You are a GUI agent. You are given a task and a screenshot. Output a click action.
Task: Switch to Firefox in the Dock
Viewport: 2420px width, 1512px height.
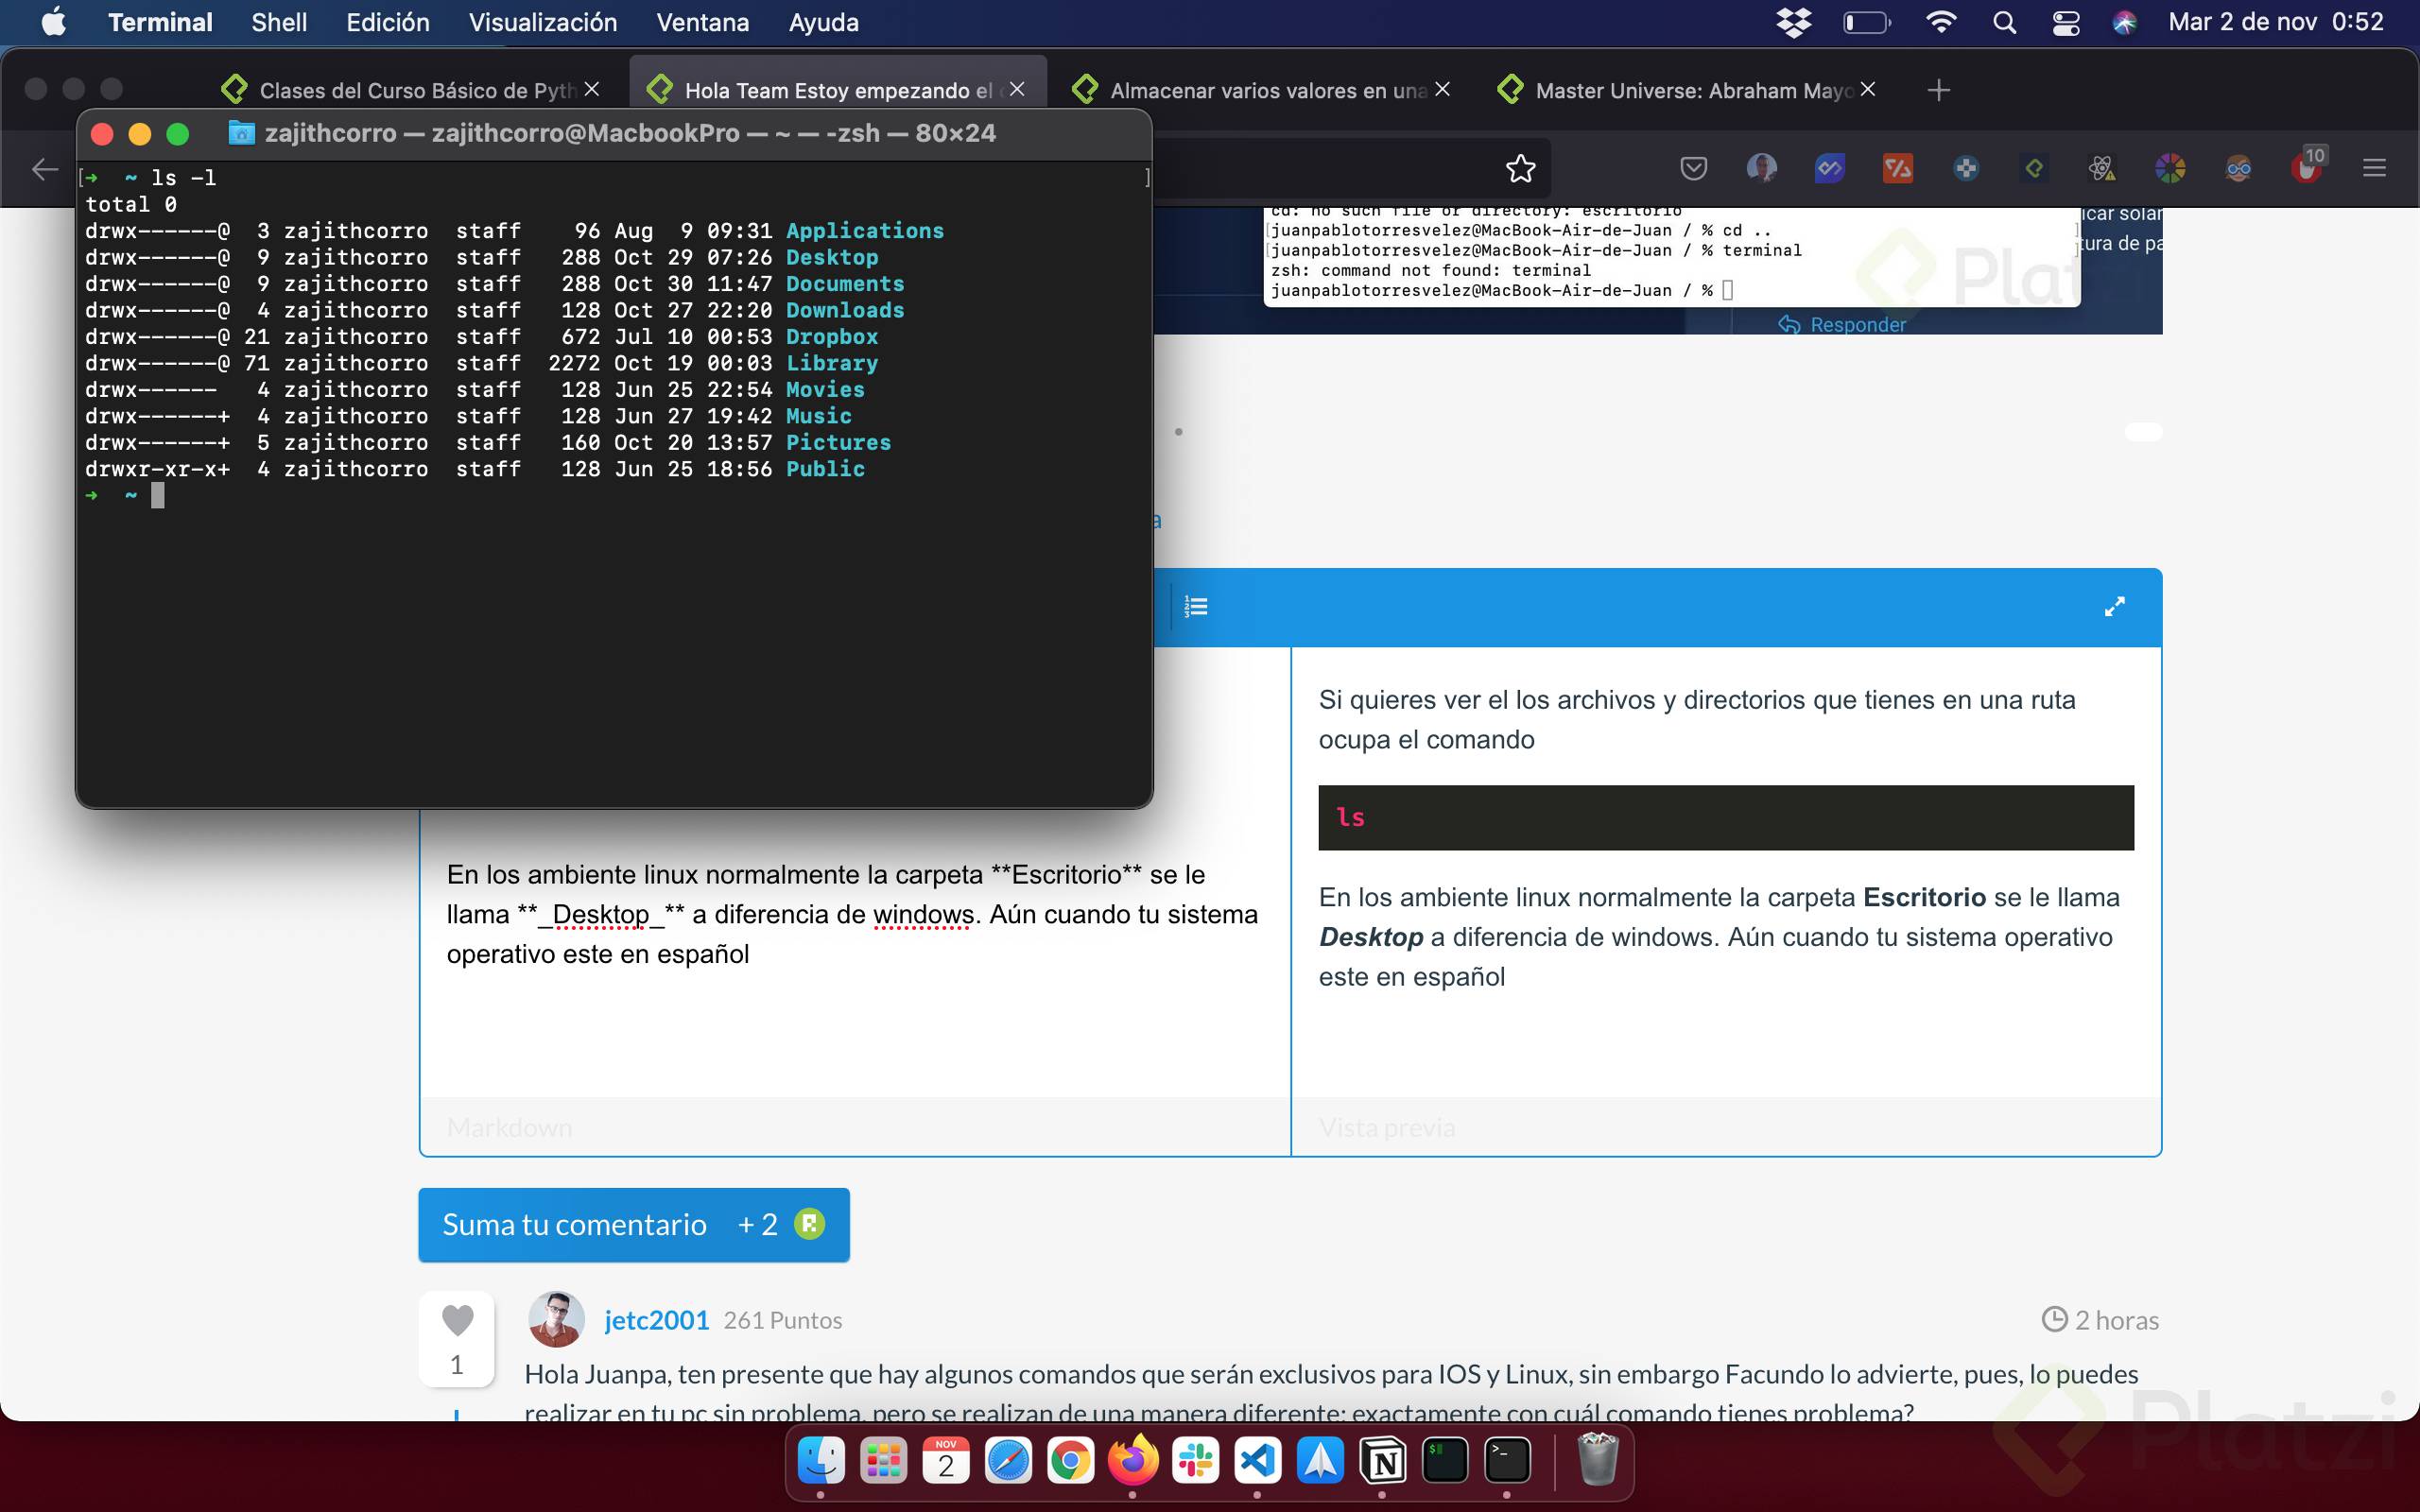point(1133,1461)
